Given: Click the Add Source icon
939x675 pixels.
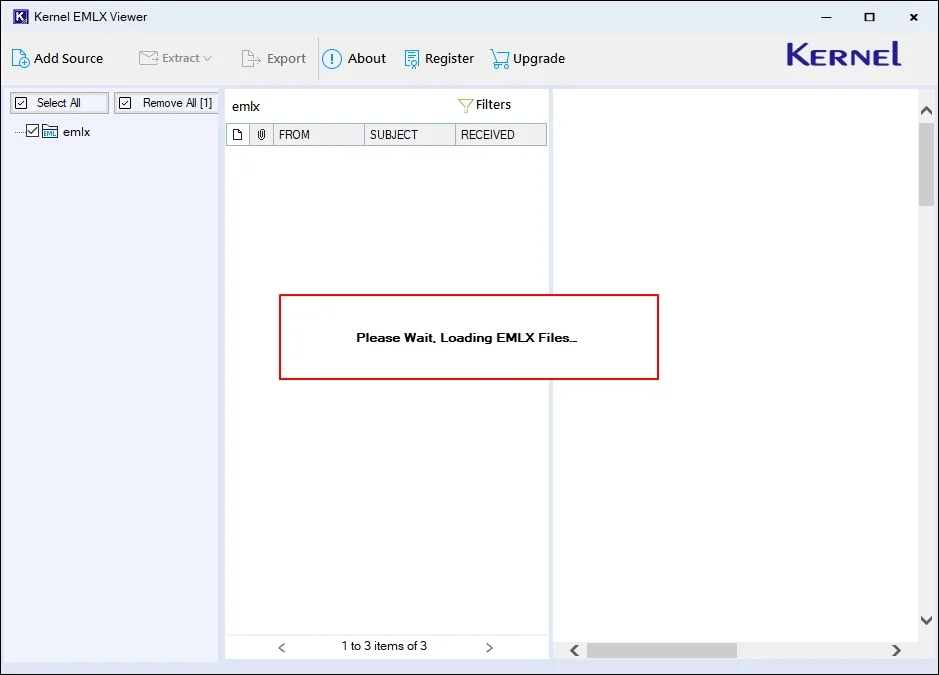Looking at the screenshot, I should click(20, 58).
